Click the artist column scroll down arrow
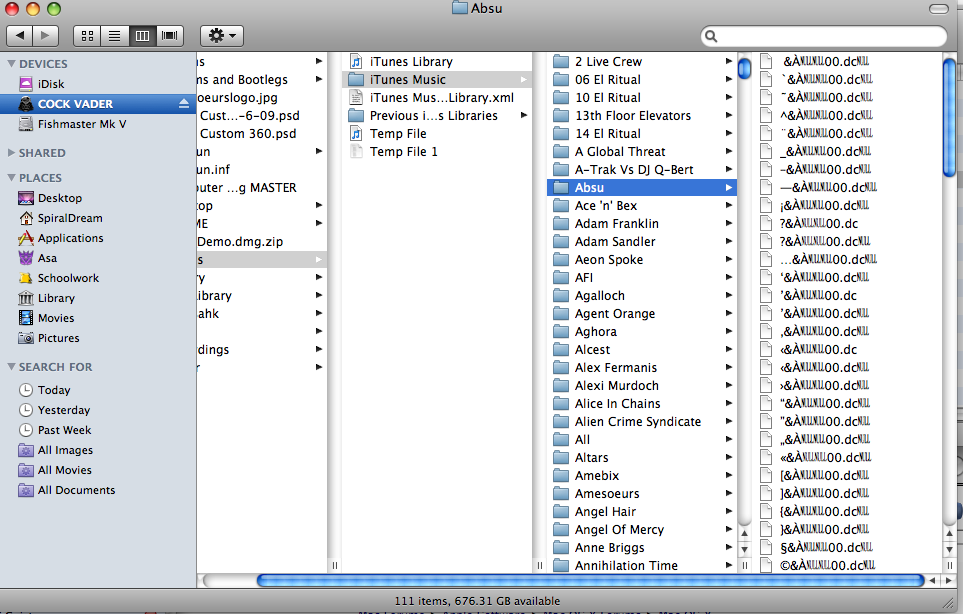963x614 pixels. (x=744, y=549)
